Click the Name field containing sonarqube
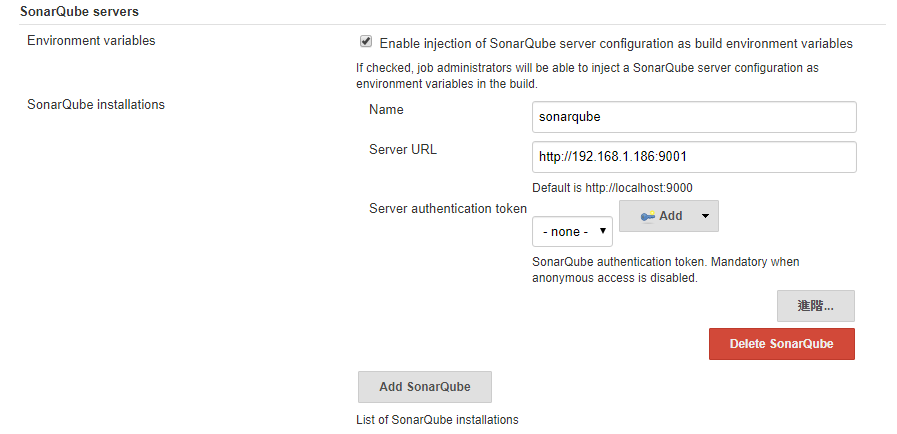This screenshot has width=897, height=434. (694, 117)
